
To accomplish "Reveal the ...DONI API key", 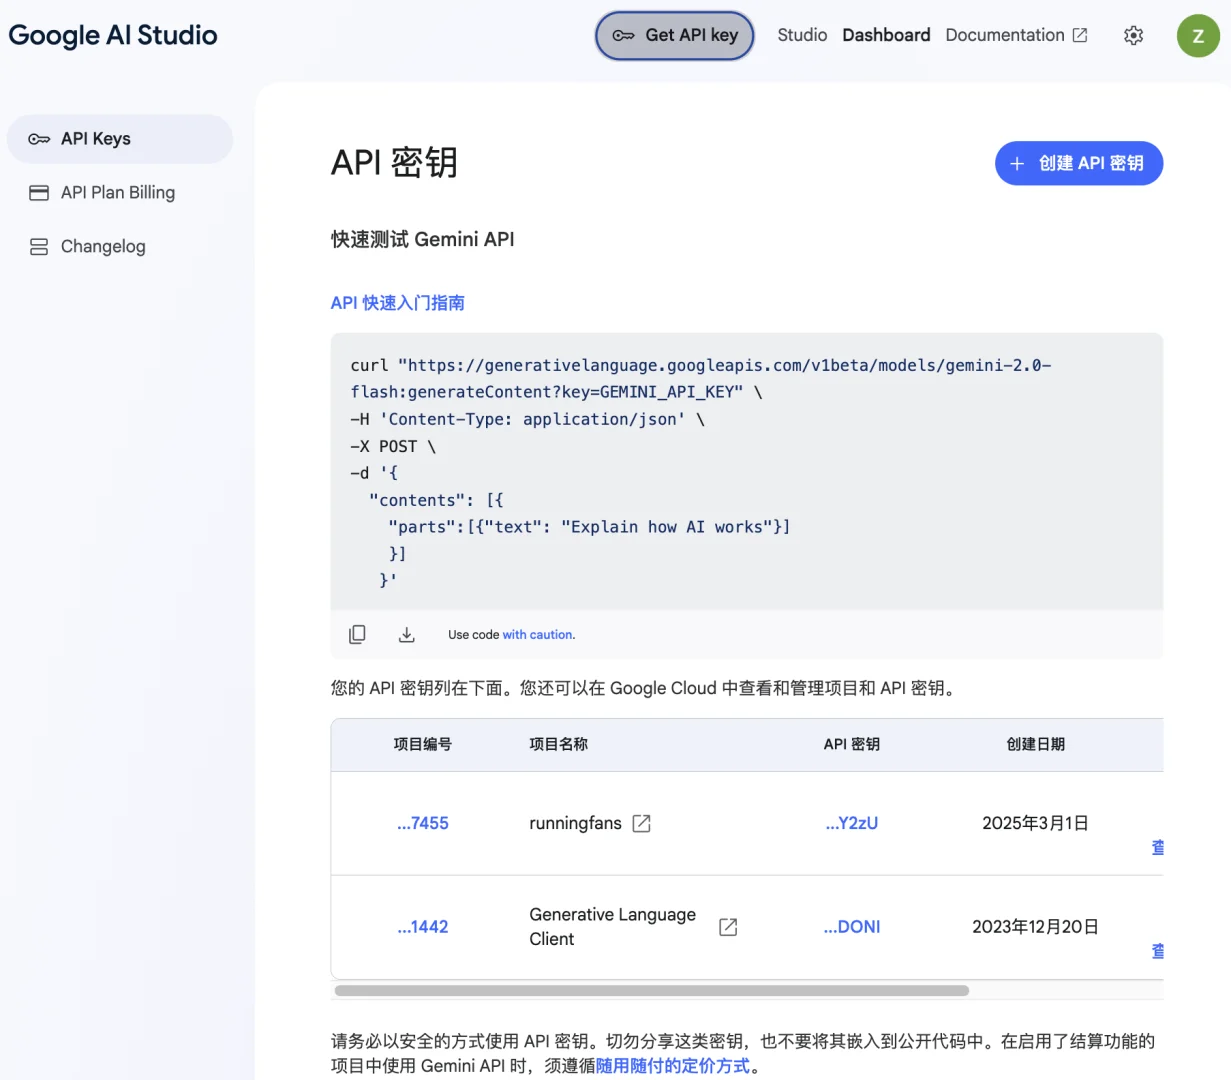I will (852, 927).
